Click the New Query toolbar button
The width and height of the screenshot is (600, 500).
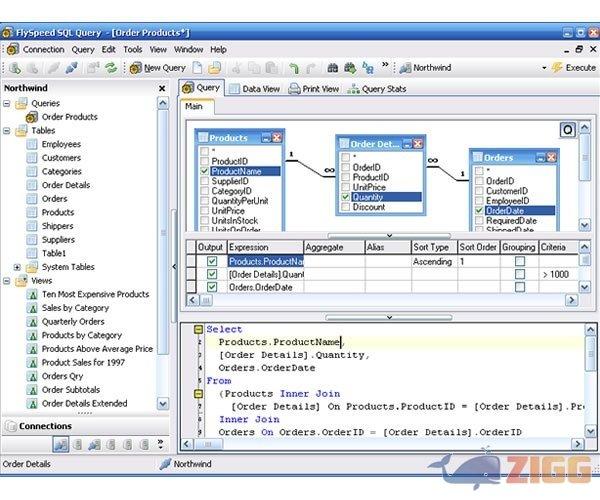tap(158, 68)
